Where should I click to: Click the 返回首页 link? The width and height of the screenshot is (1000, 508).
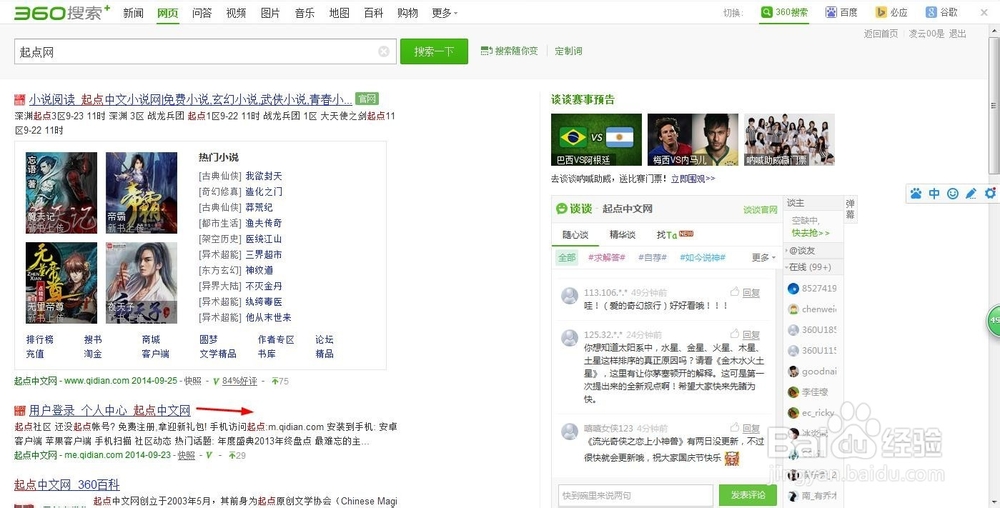pos(881,33)
